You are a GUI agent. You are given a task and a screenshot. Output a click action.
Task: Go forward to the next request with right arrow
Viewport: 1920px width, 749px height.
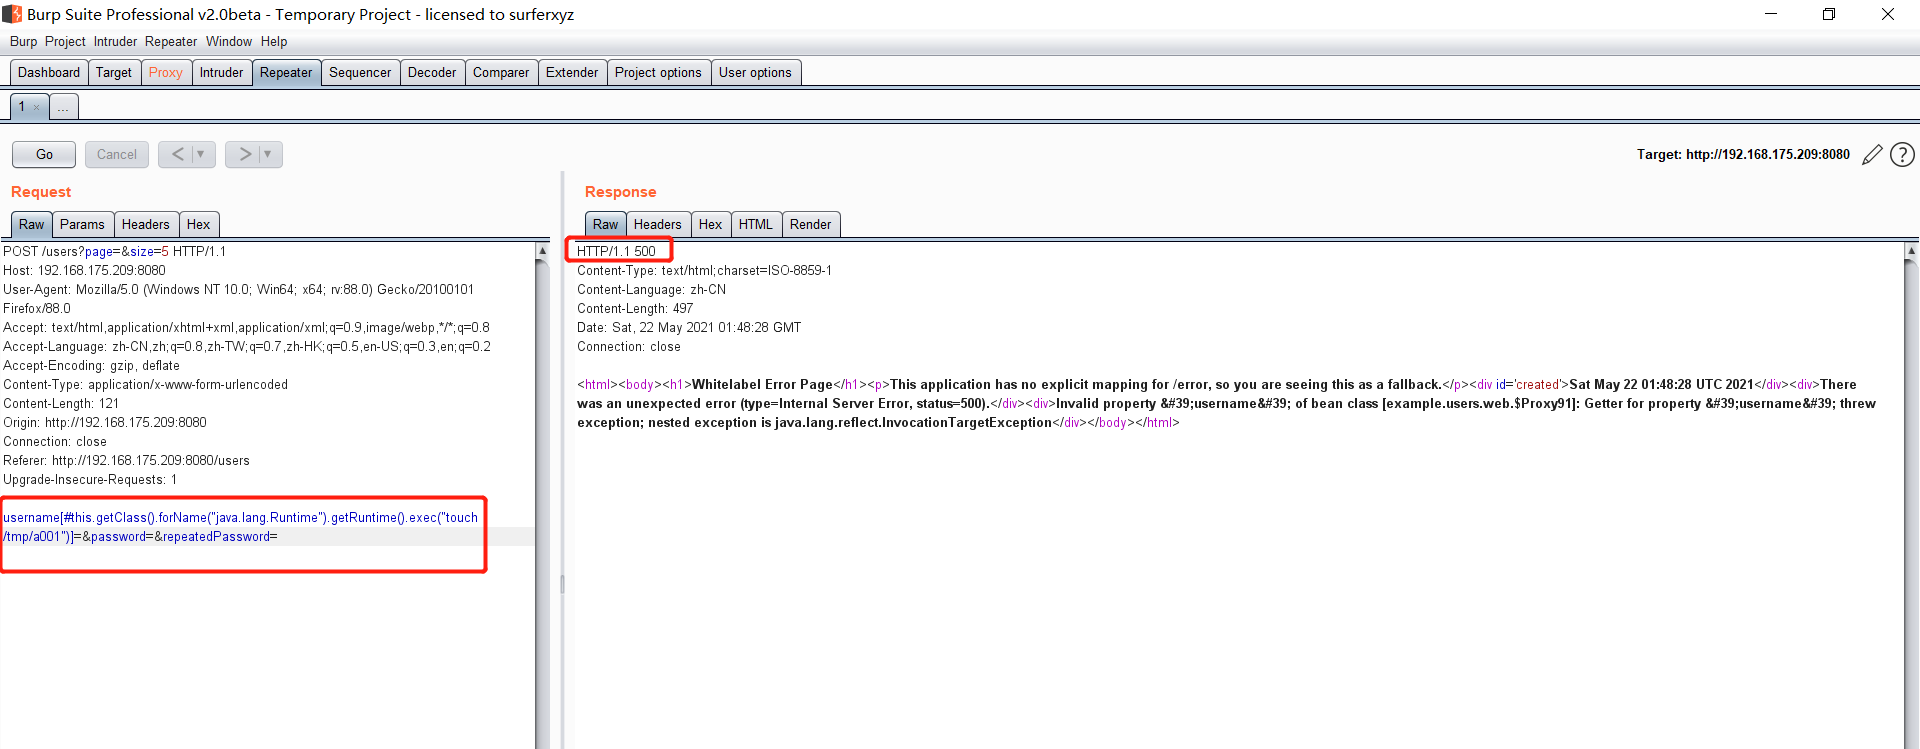point(244,154)
